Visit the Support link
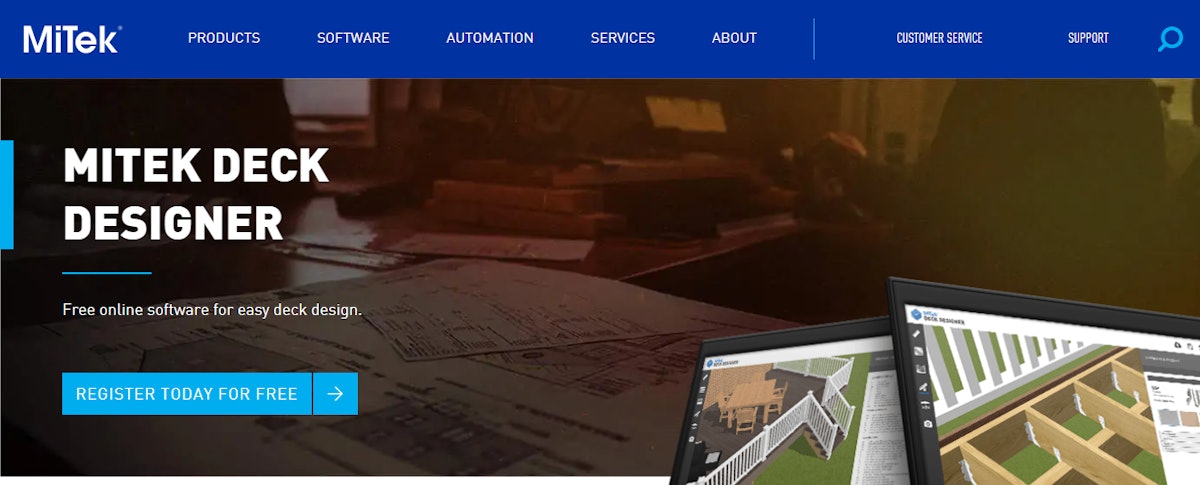This screenshot has height=485, width=1200. click(x=1088, y=38)
